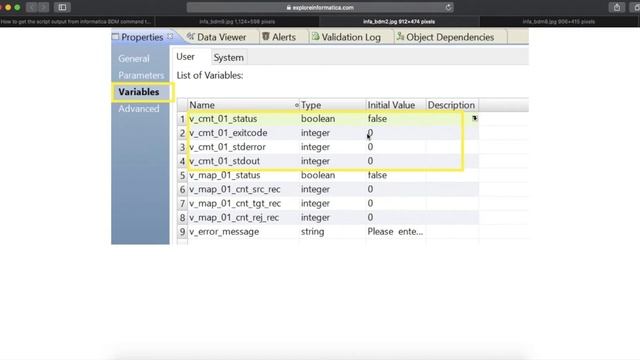Viewport: 640px width, 360px height.
Task: Go back using Safari's back arrow
Action: tap(32, 7)
